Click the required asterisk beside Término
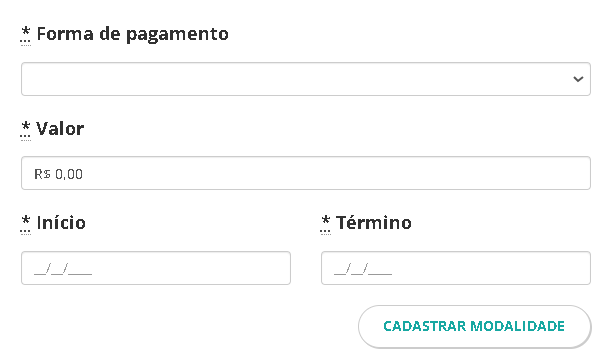This screenshot has width=605, height=362. (x=325, y=224)
